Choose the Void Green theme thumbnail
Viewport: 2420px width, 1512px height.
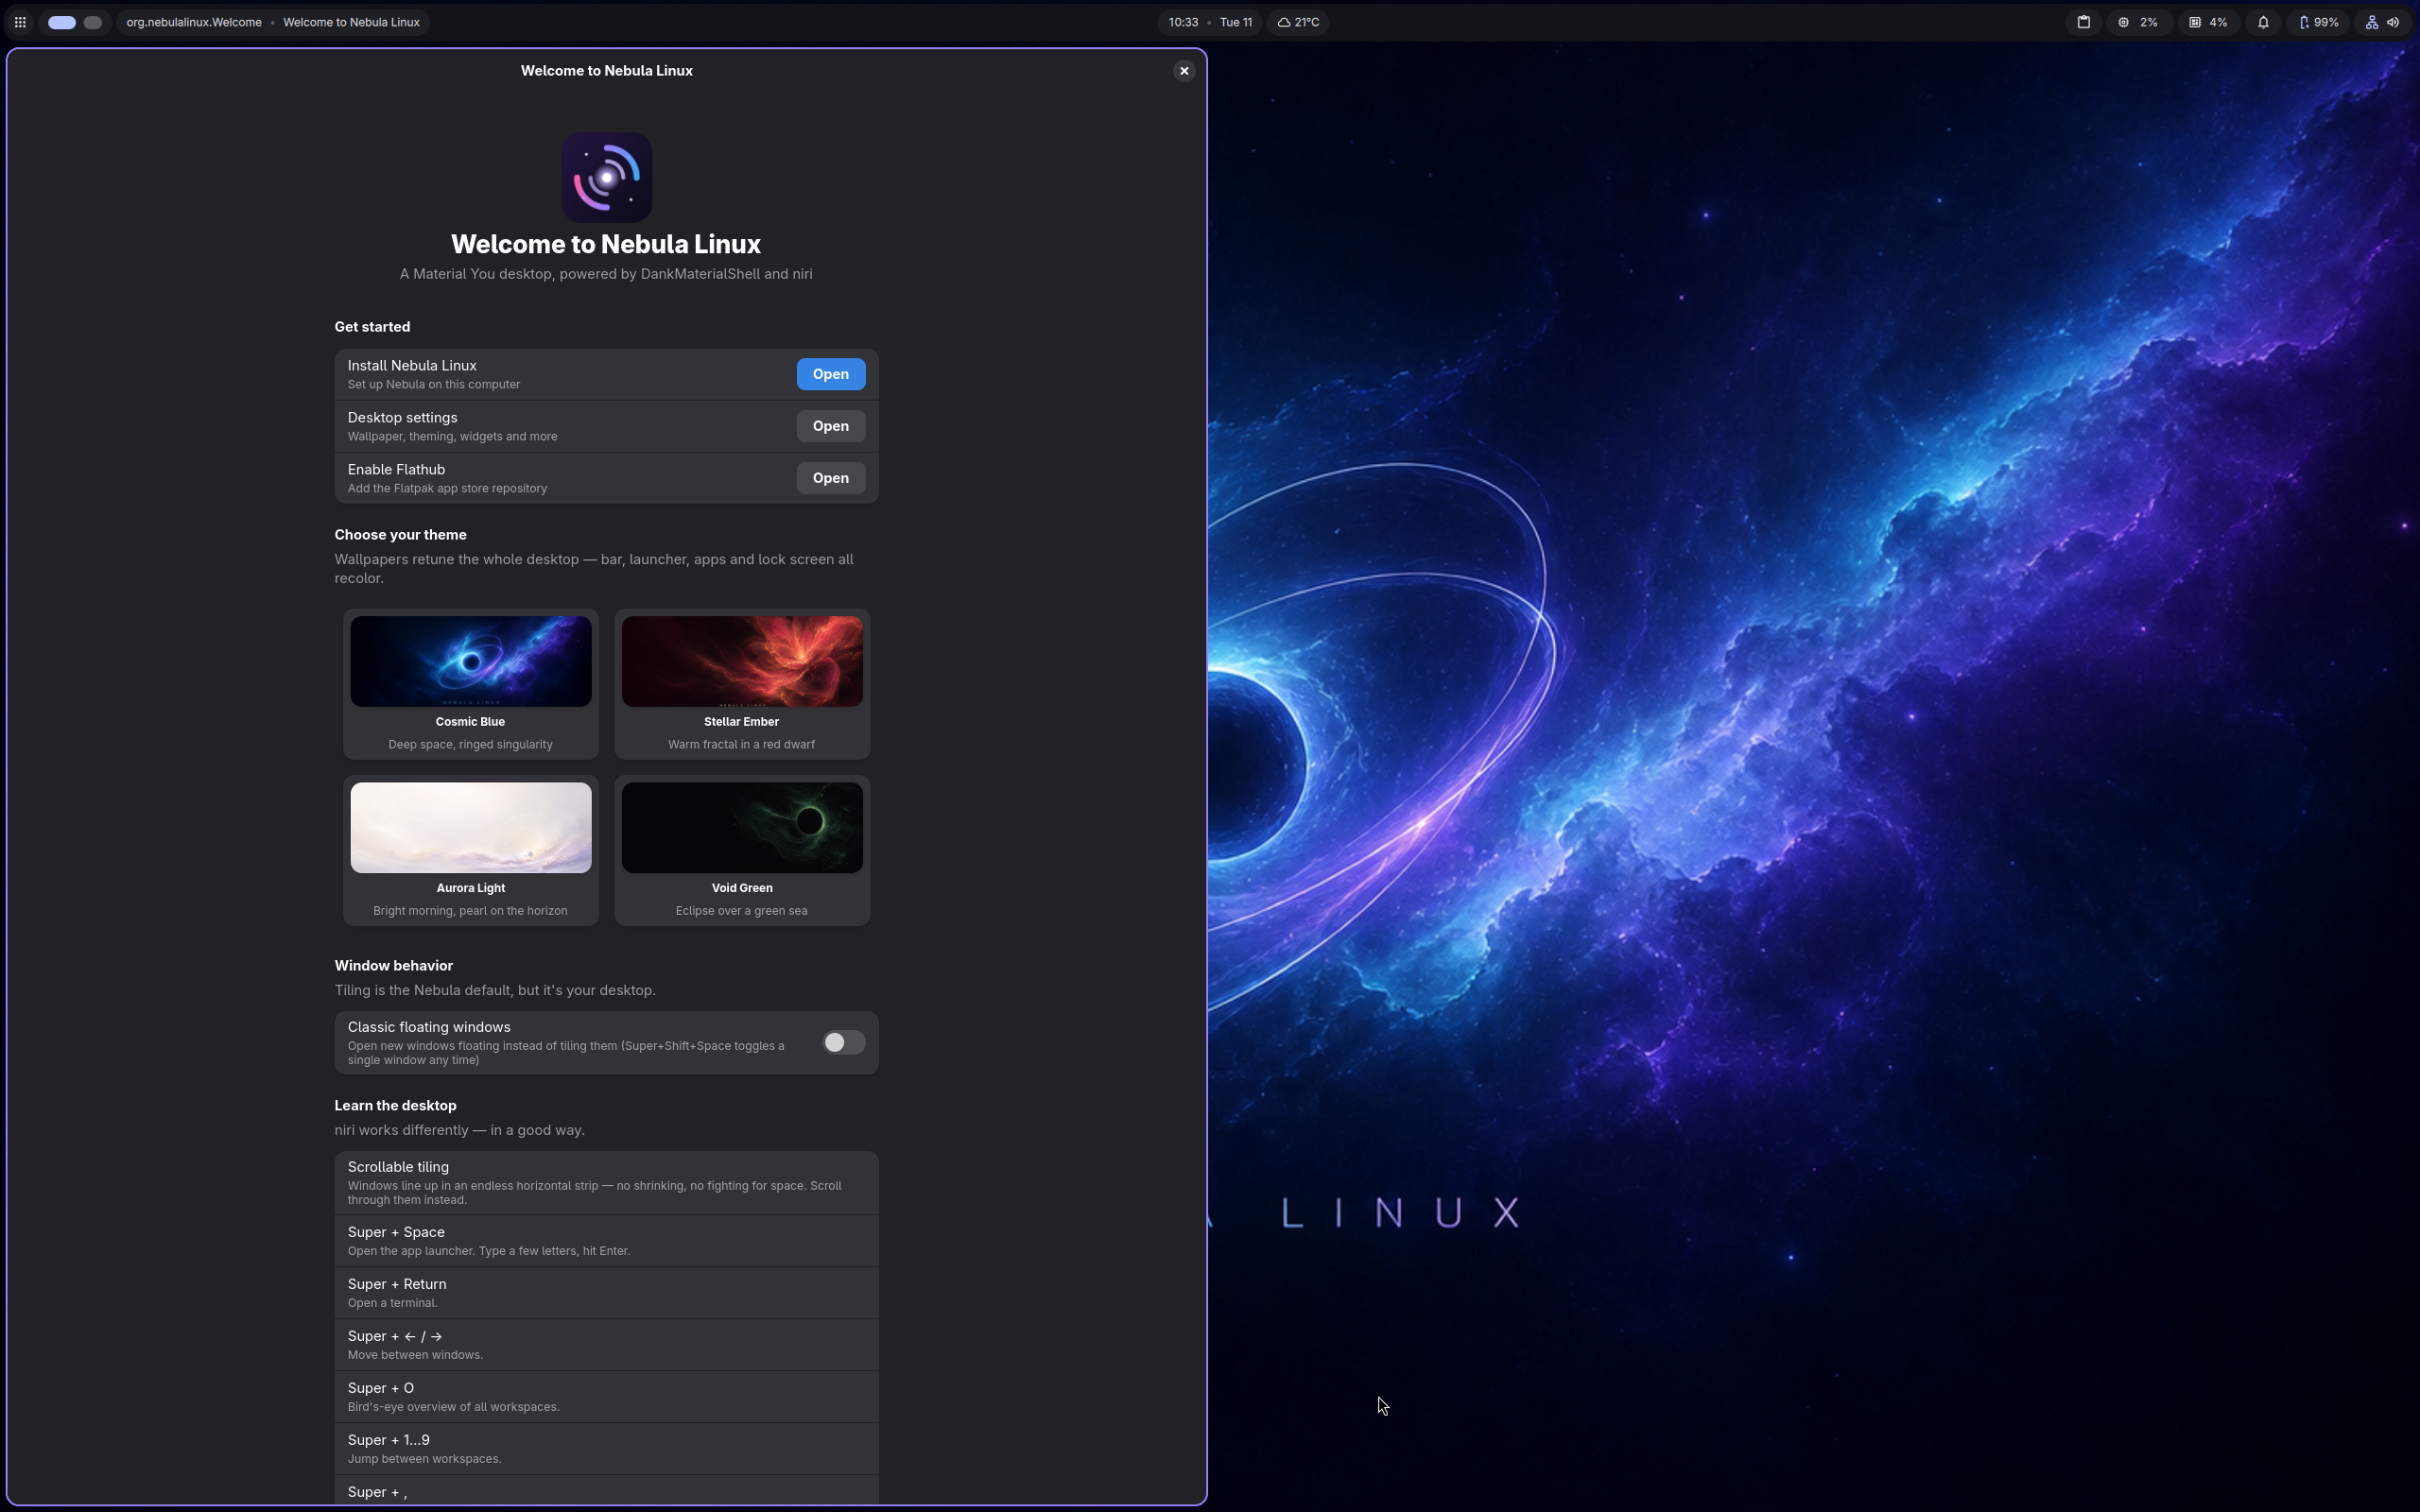point(742,827)
